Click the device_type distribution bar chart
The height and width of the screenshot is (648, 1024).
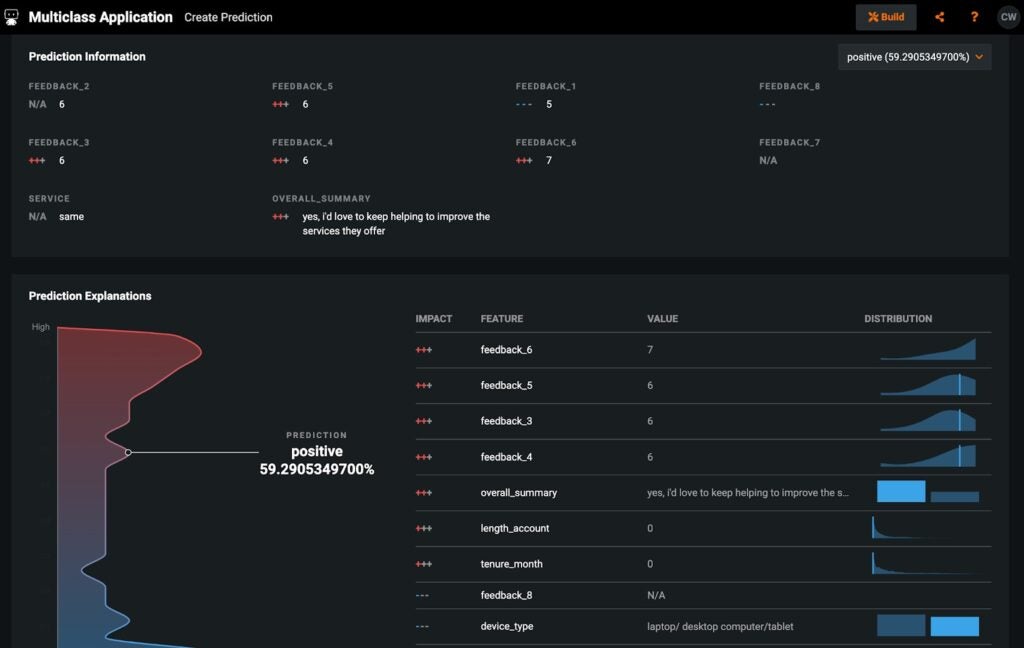pos(927,626)
